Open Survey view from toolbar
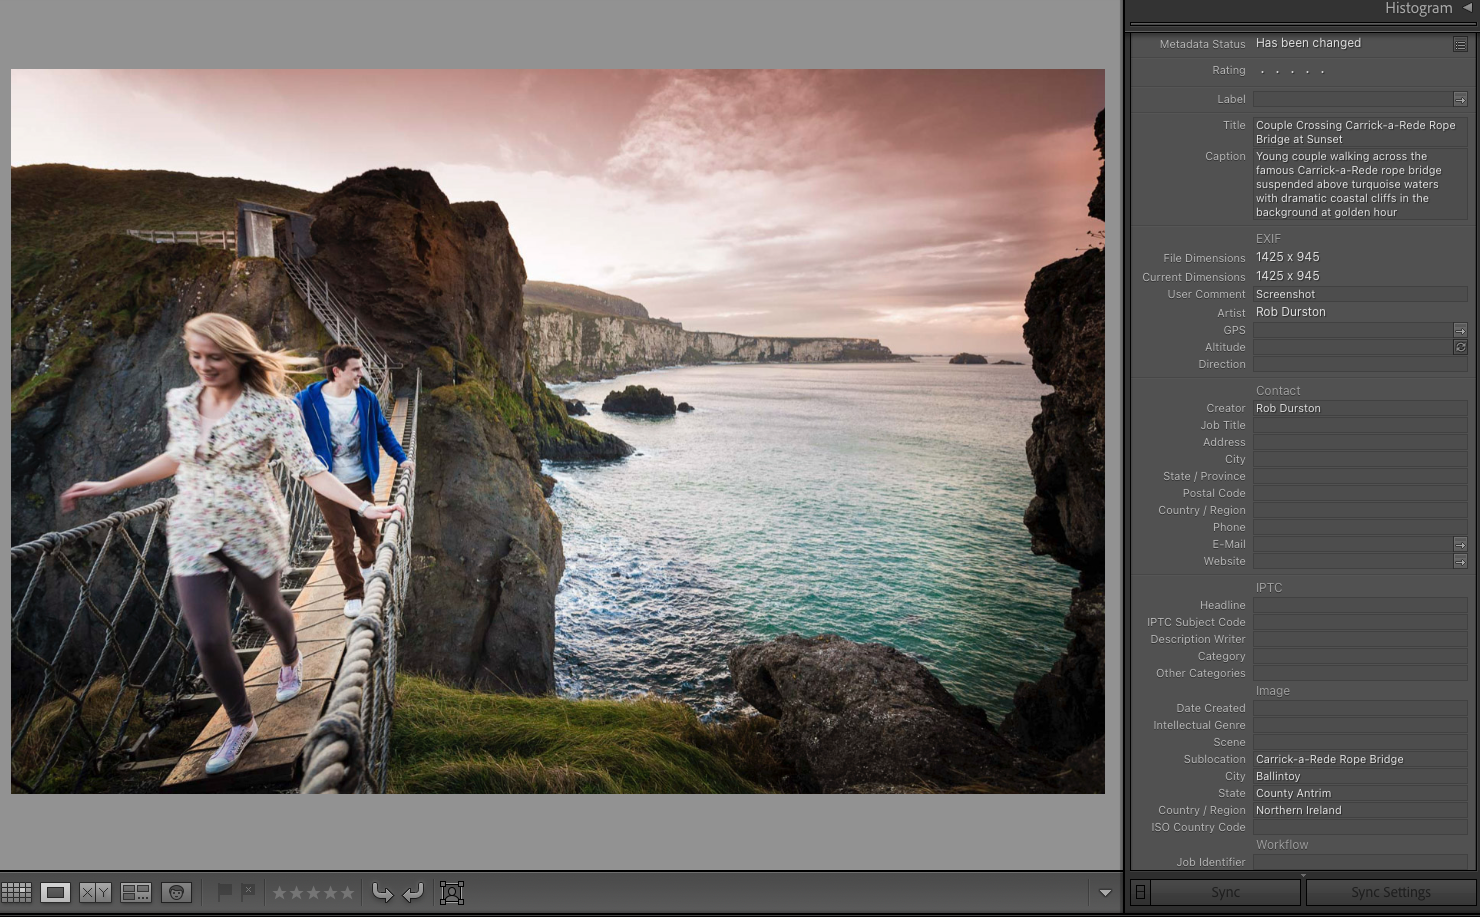The height and width of the screenshot is (917, 1480). click(135, 892)
